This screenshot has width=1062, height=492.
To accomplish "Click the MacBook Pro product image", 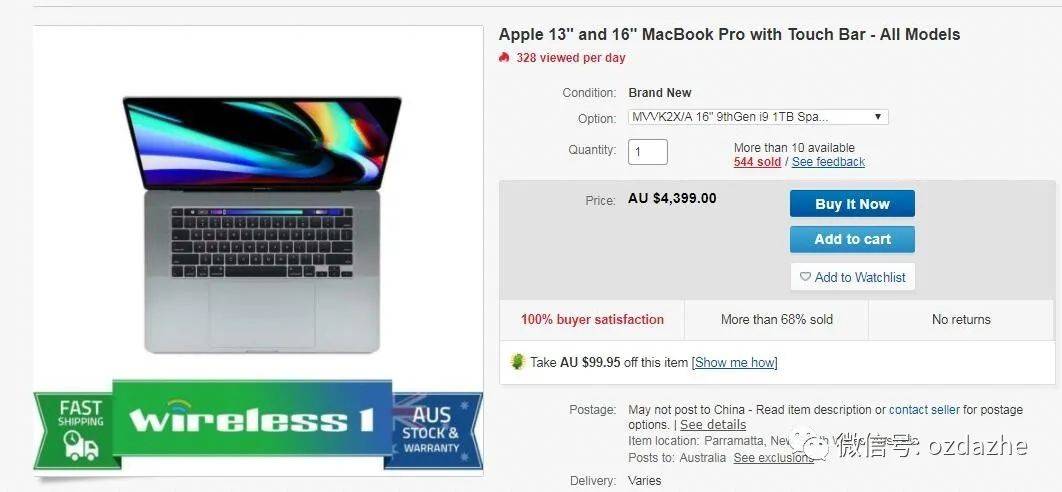I will [261, 225].
